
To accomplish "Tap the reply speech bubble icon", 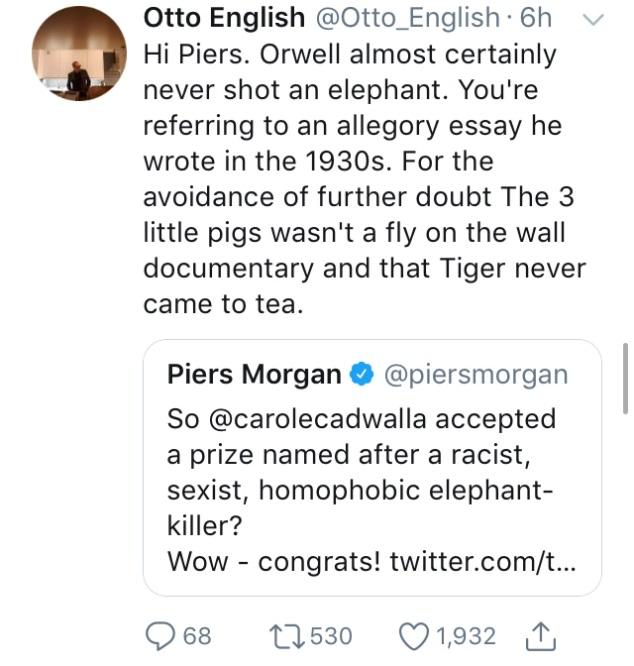I will [162, 636].
